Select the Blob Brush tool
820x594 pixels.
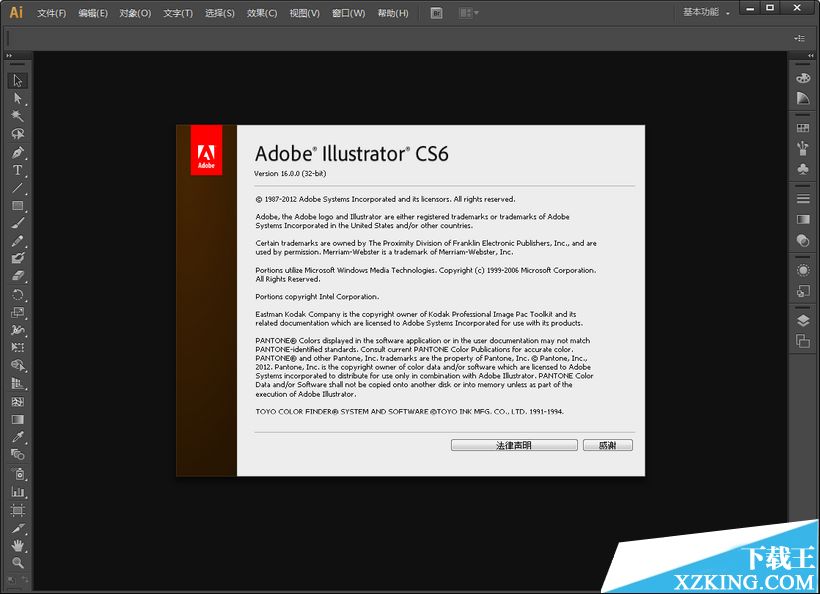pos(18,258)
